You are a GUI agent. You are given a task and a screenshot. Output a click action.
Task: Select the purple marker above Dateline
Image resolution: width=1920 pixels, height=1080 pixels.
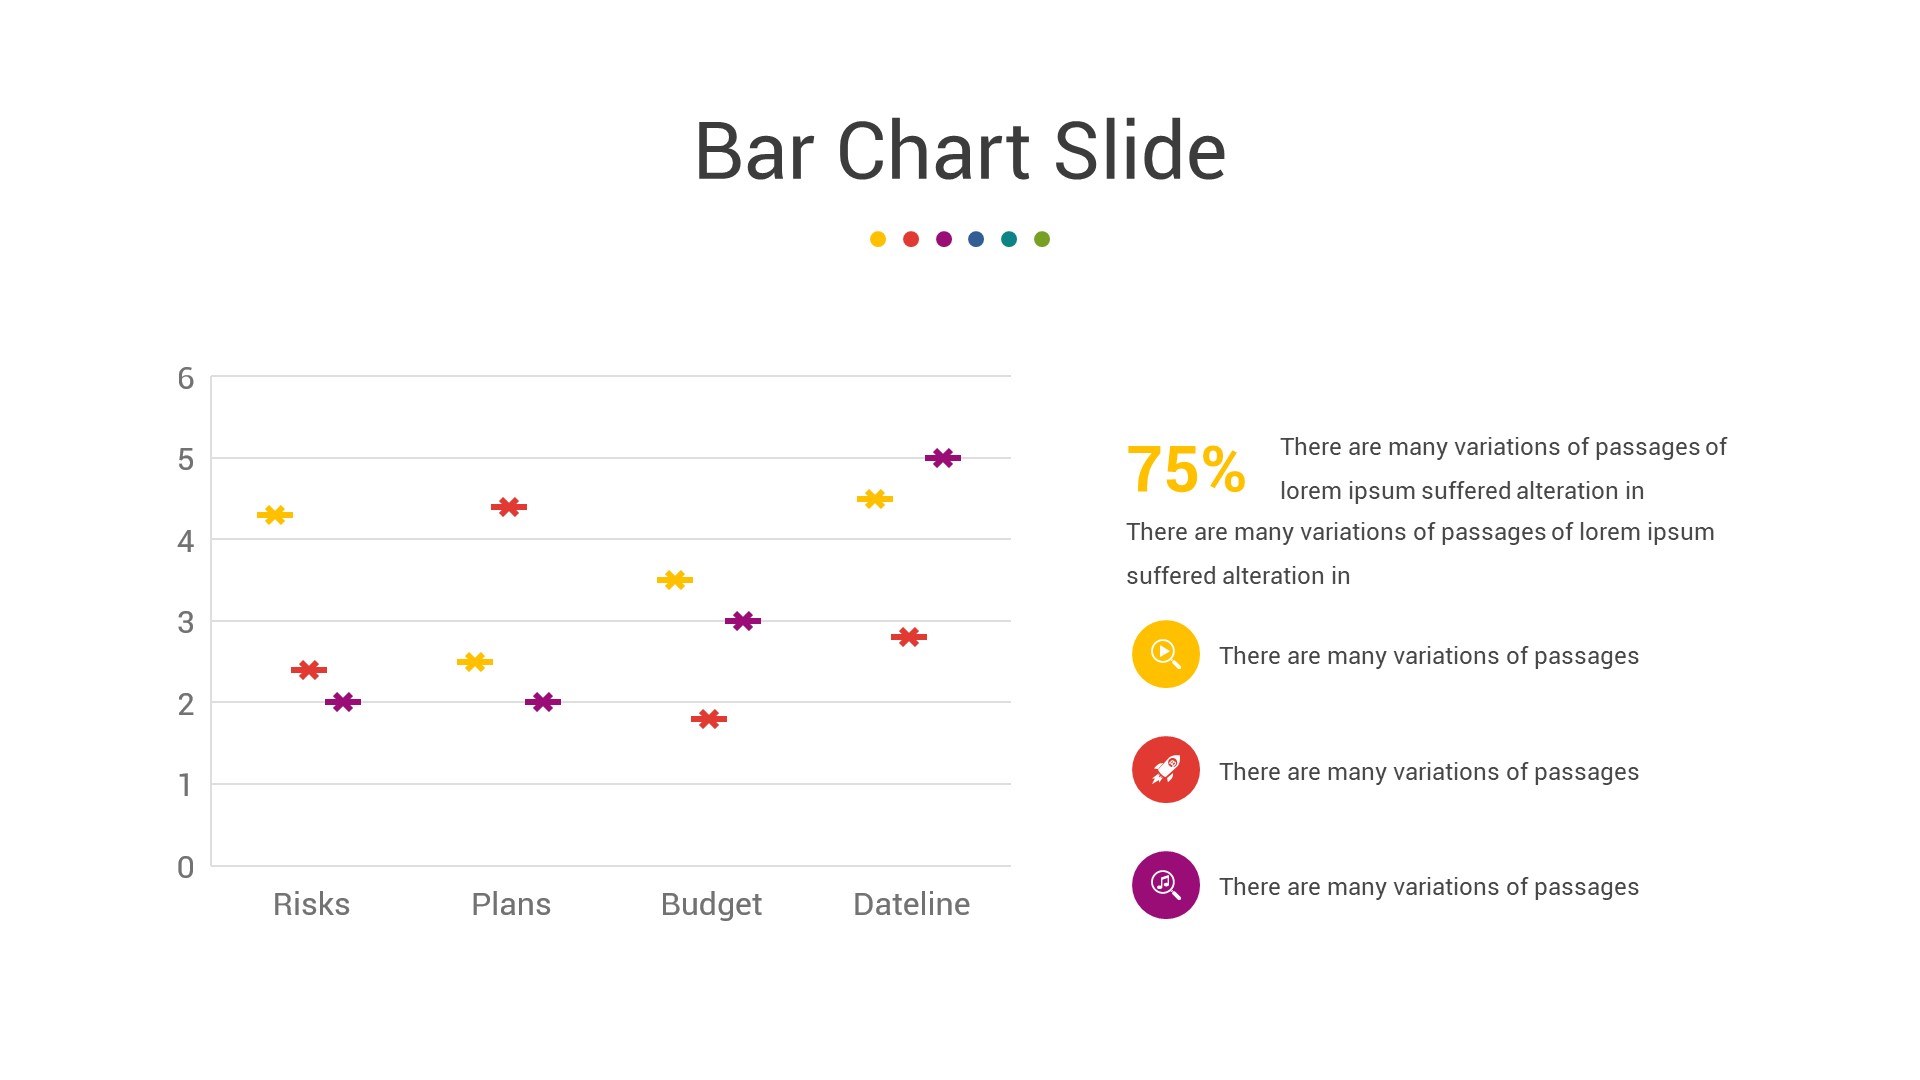(x=943, y=458)
